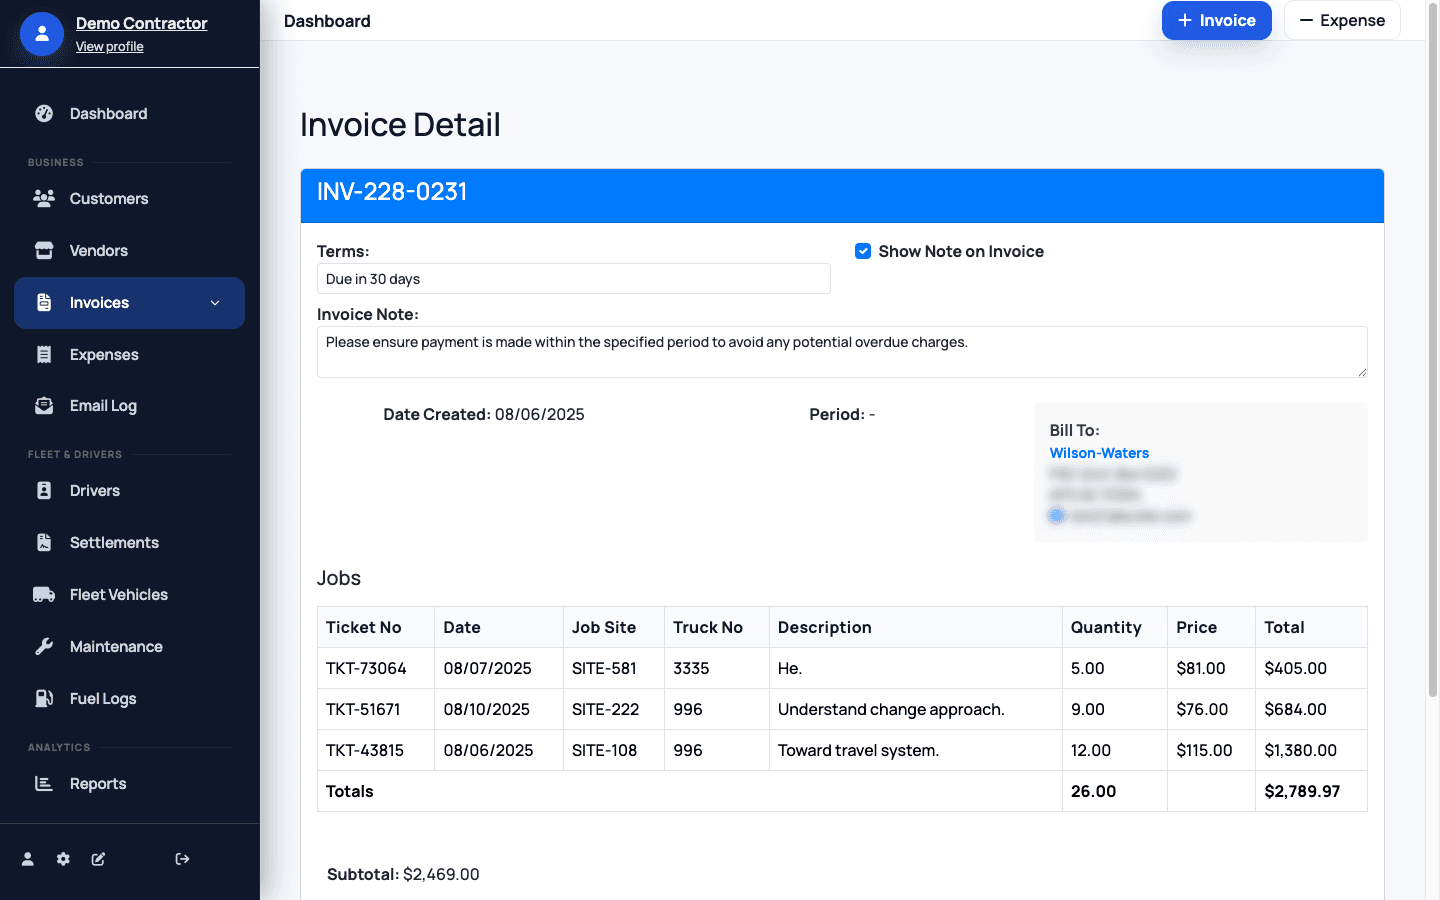
Task: Open Dashboard via its gauge icon
Action: (44, 114)
